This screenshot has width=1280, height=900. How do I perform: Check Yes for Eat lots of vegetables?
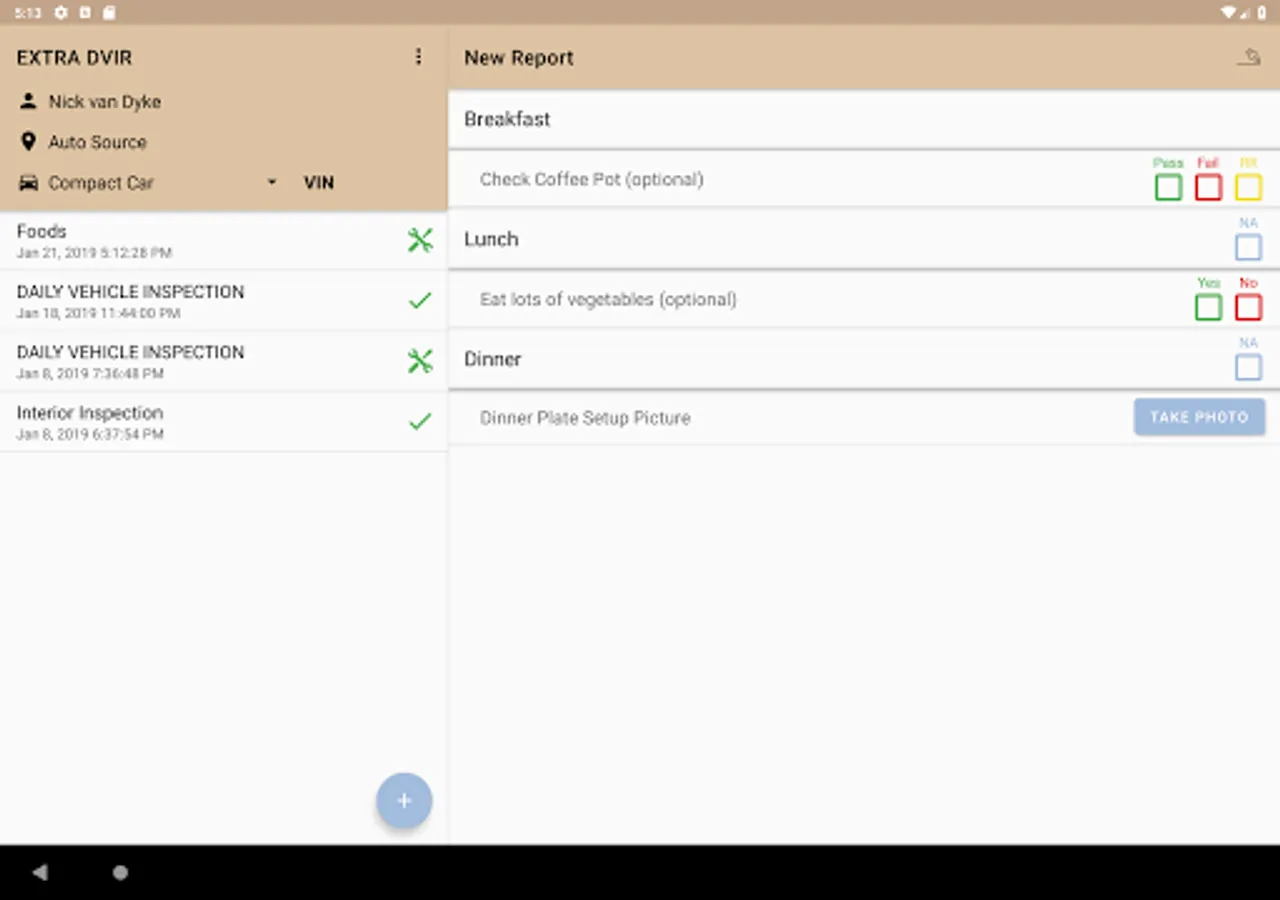[x=1208, y=307]
